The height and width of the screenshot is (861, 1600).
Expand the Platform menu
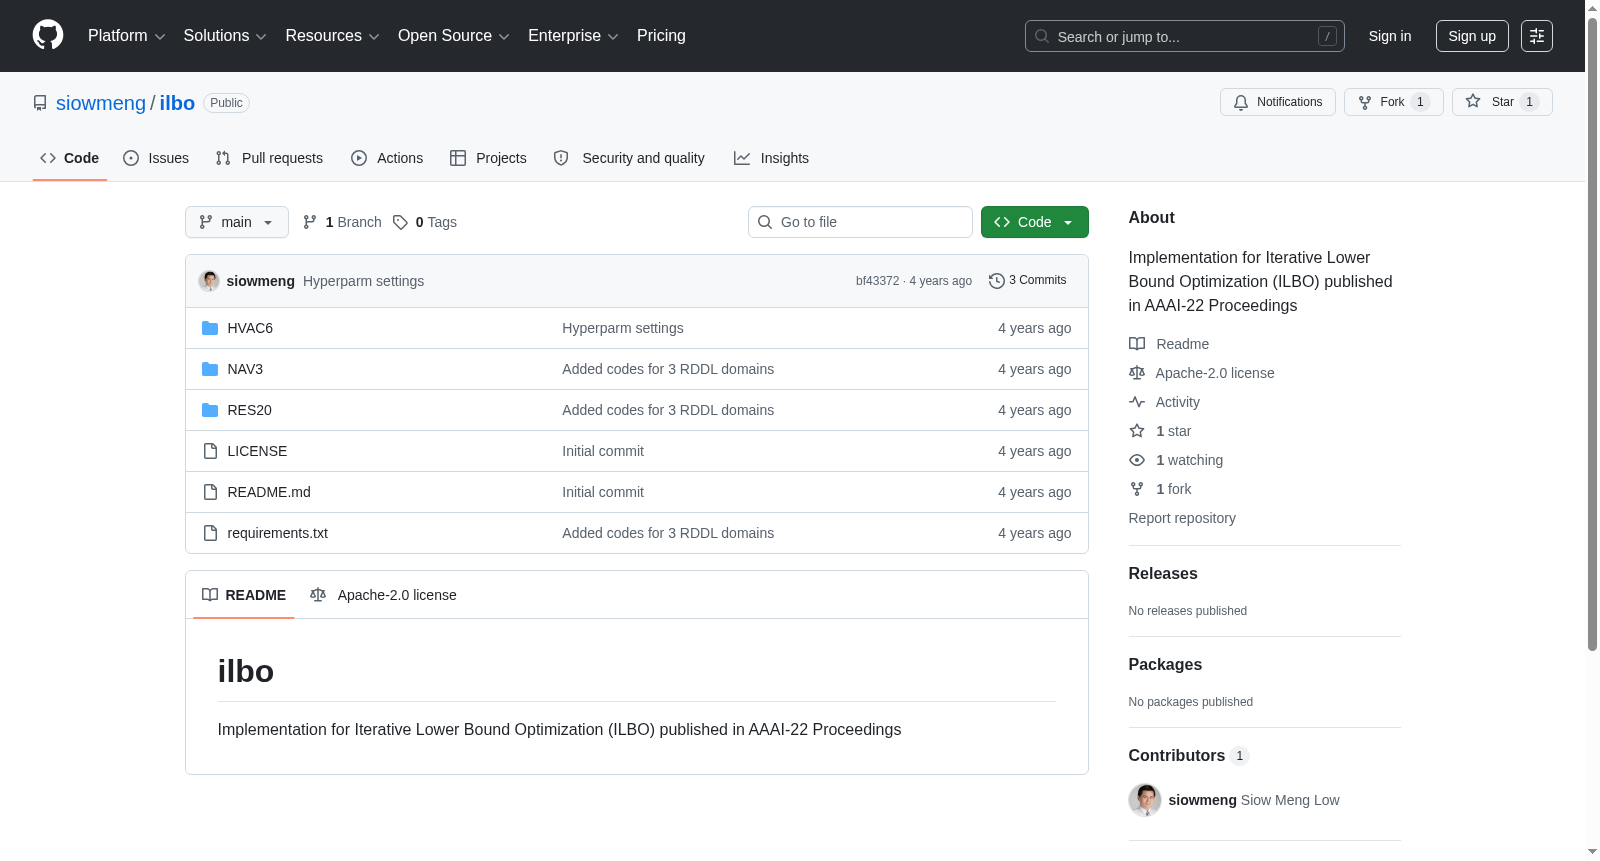pyautogui.click(x=126, y=36)
